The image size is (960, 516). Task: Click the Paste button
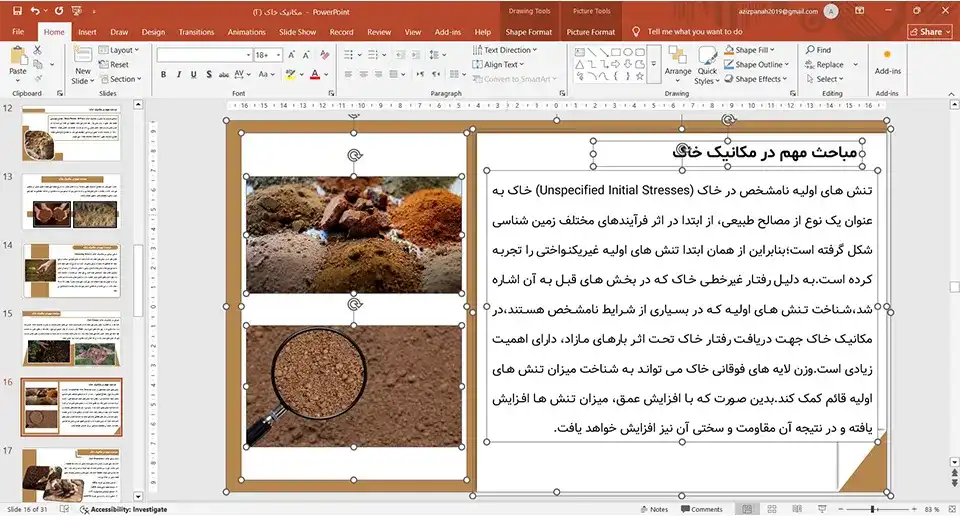pyautogui.click(x=18, y=64)
